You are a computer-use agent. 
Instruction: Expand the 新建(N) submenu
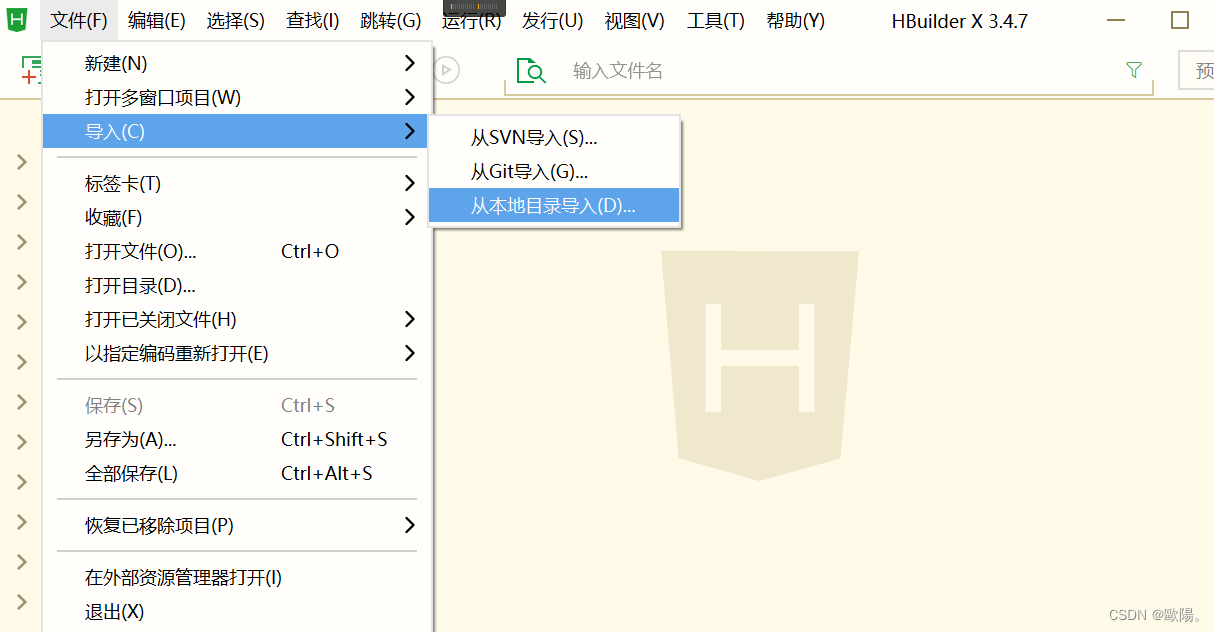coord(236,63)
